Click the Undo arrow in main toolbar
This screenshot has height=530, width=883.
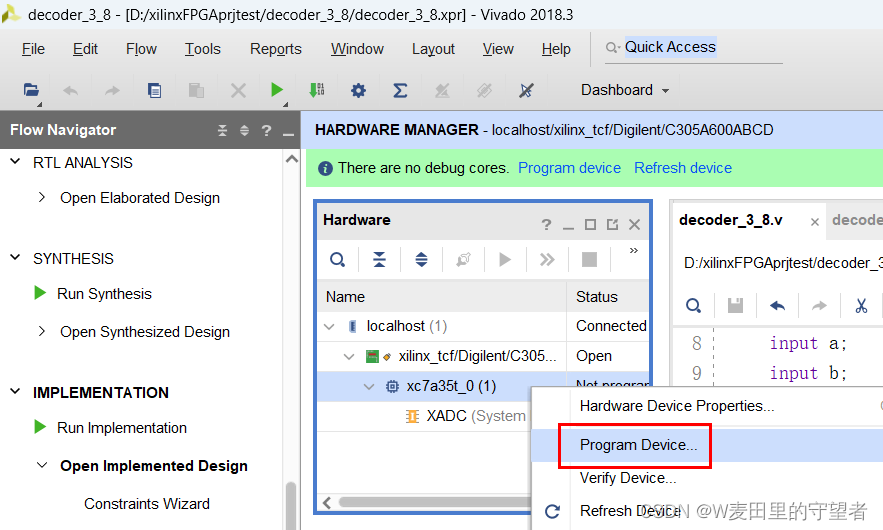pyautogui.click(x=71, y=90)
